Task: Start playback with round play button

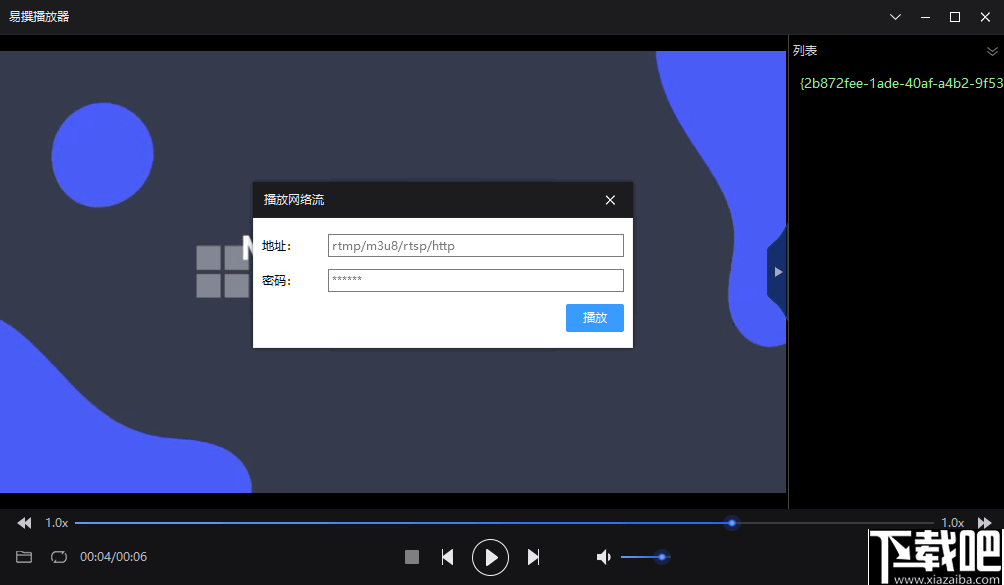Action: pos(490,557)
